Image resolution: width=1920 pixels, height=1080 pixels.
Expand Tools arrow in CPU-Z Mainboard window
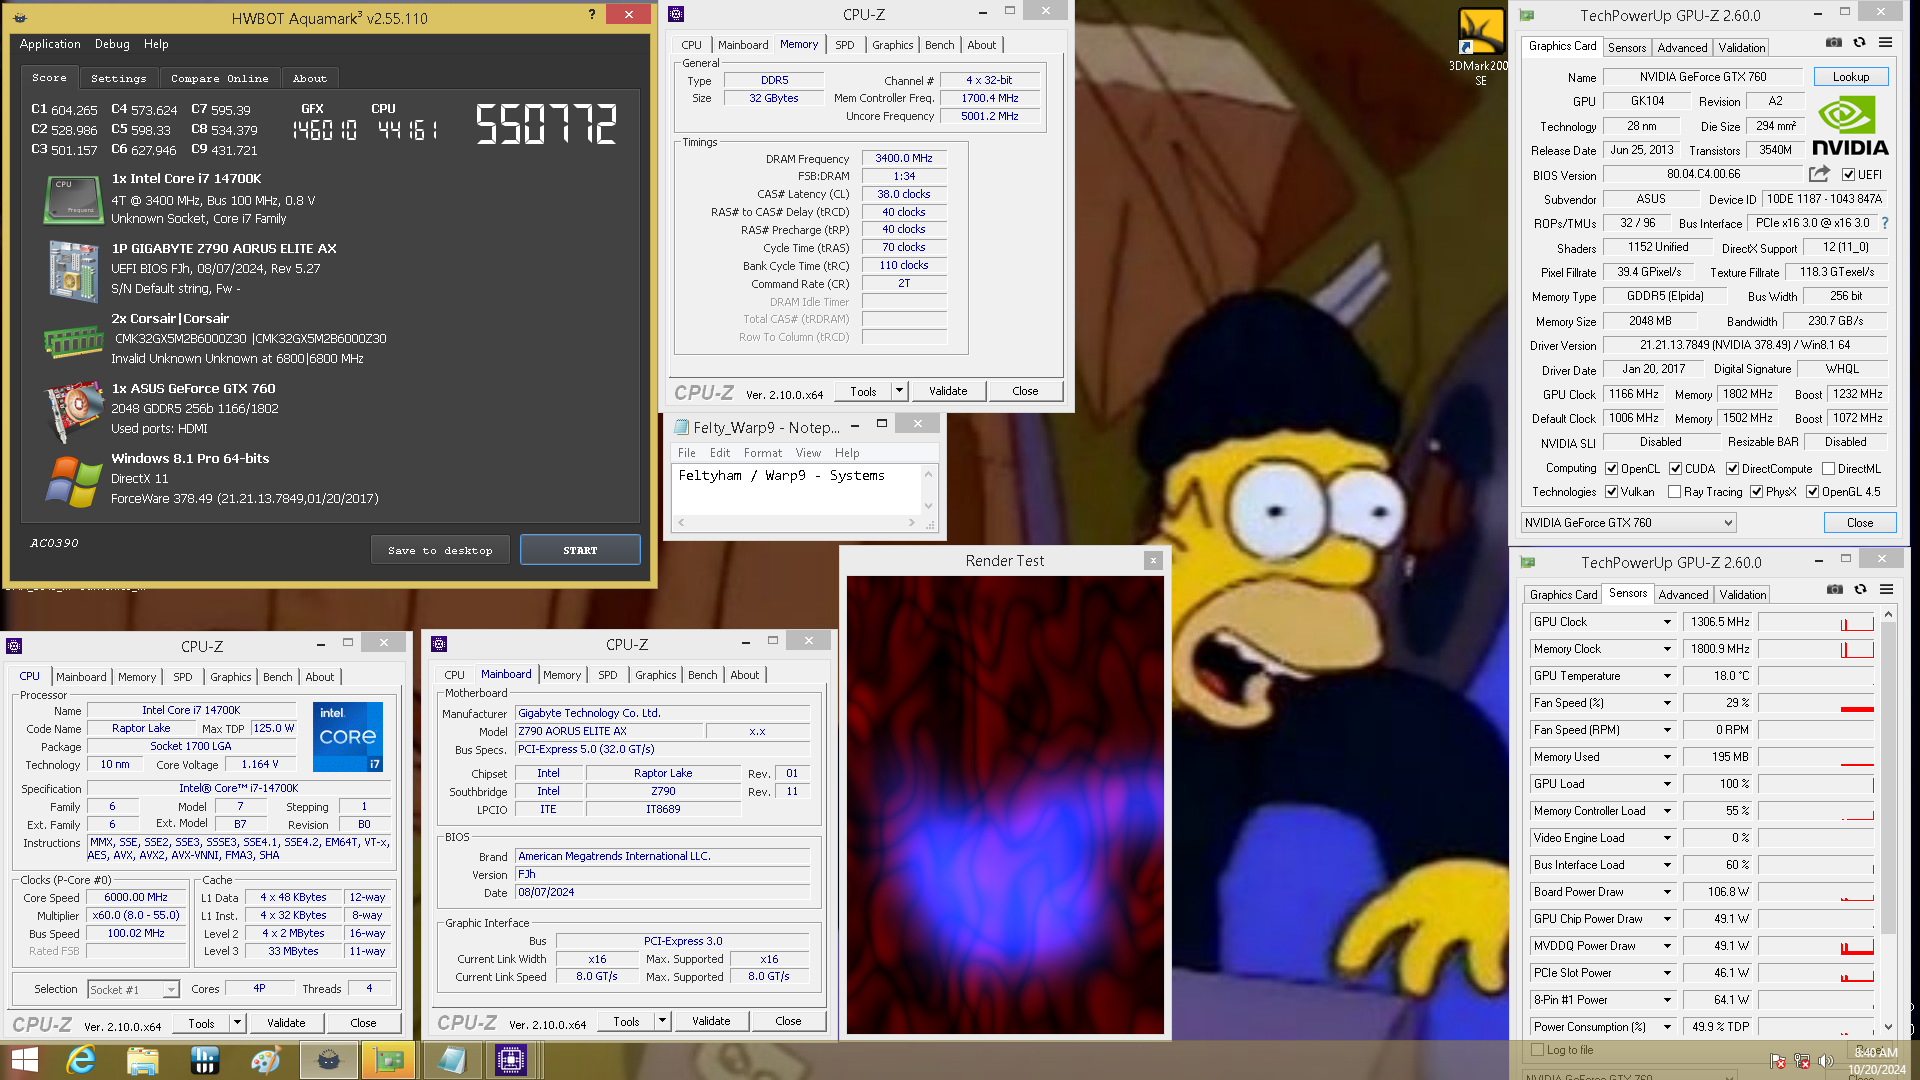(662, 1021)
